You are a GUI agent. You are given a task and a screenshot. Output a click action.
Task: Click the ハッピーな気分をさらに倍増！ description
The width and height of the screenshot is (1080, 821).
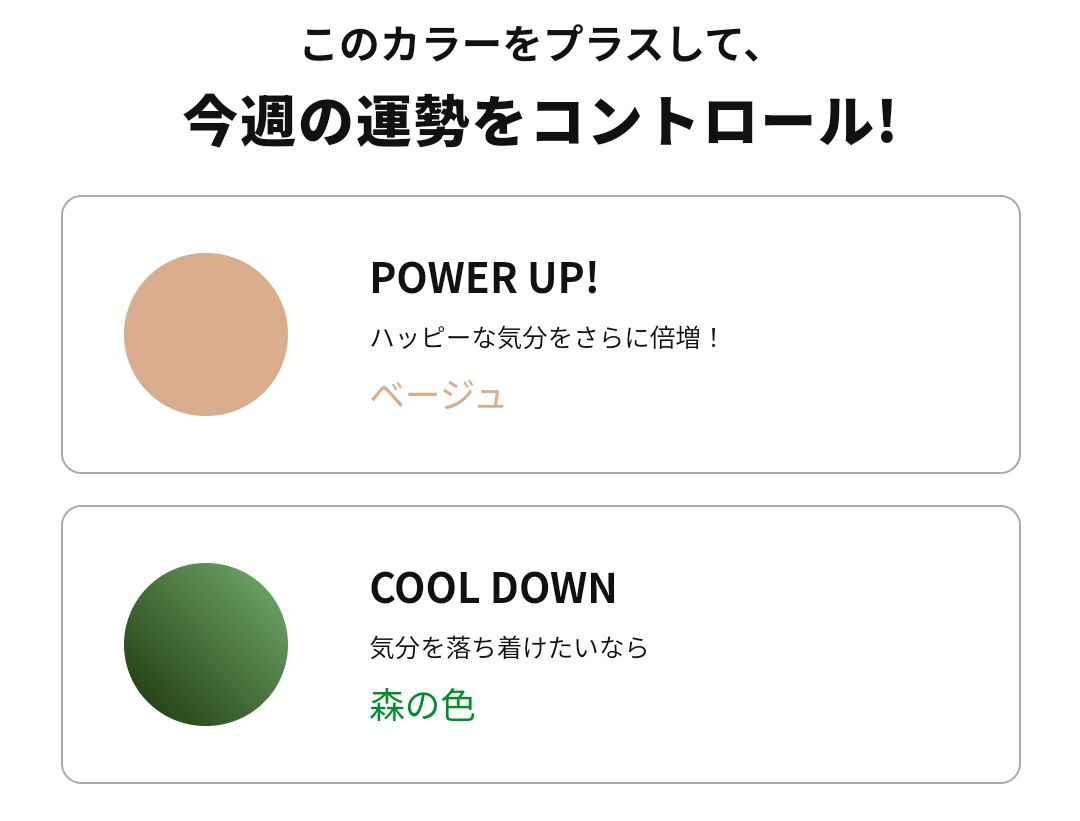click(545, 338)
